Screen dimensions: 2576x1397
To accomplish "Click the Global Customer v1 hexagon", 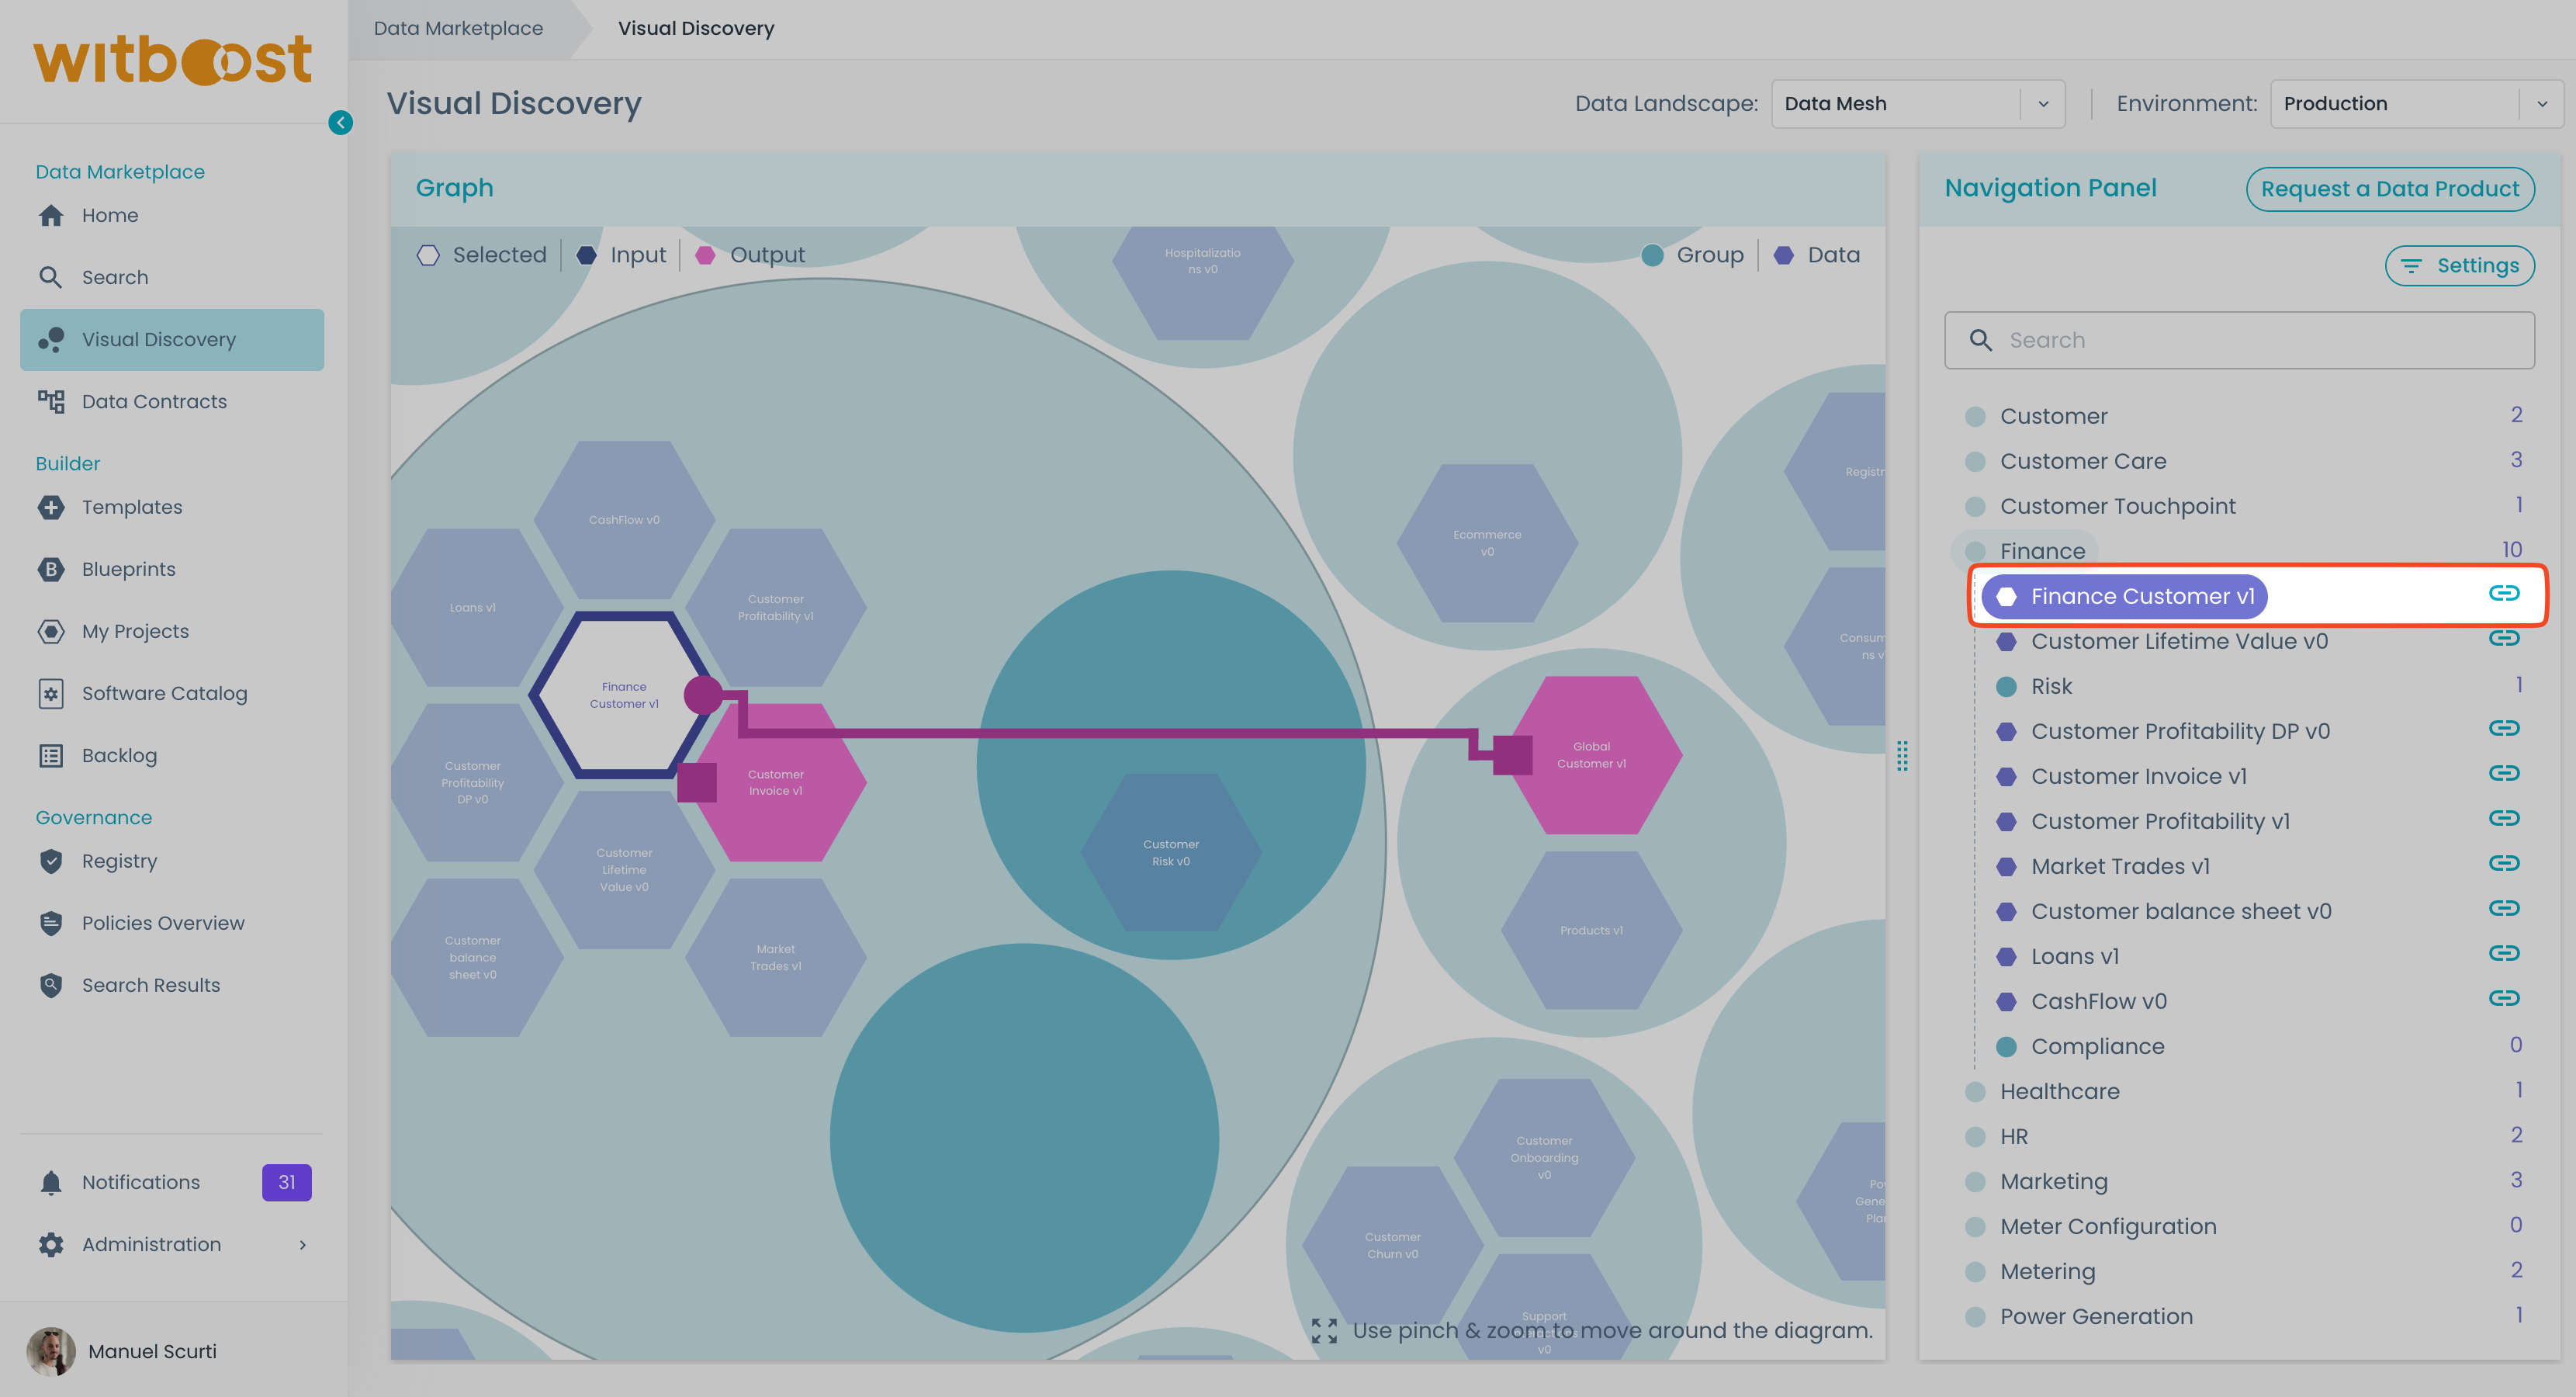I will click(x=1591, y=755).
